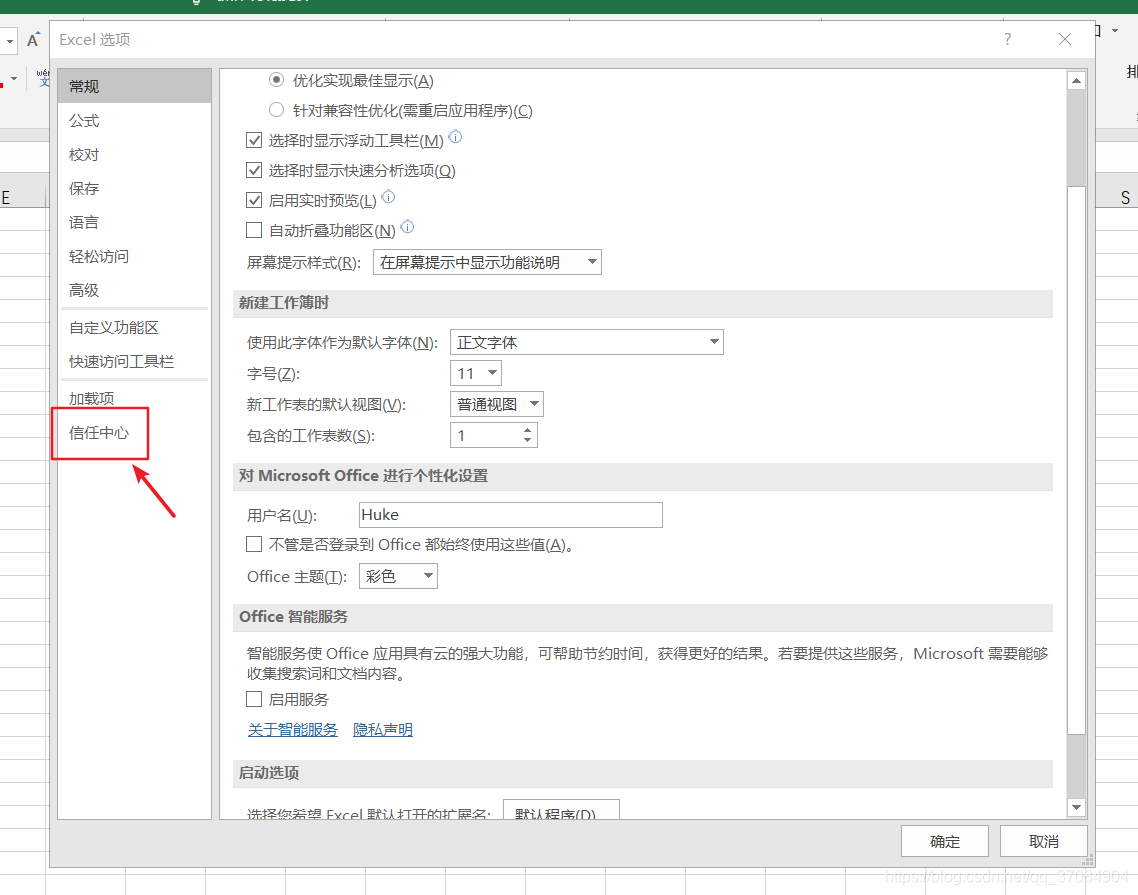The height and width of the screenshot is (895, 1138).
Task: Click the help question mark in Excel 选项
Action: 1007,39
